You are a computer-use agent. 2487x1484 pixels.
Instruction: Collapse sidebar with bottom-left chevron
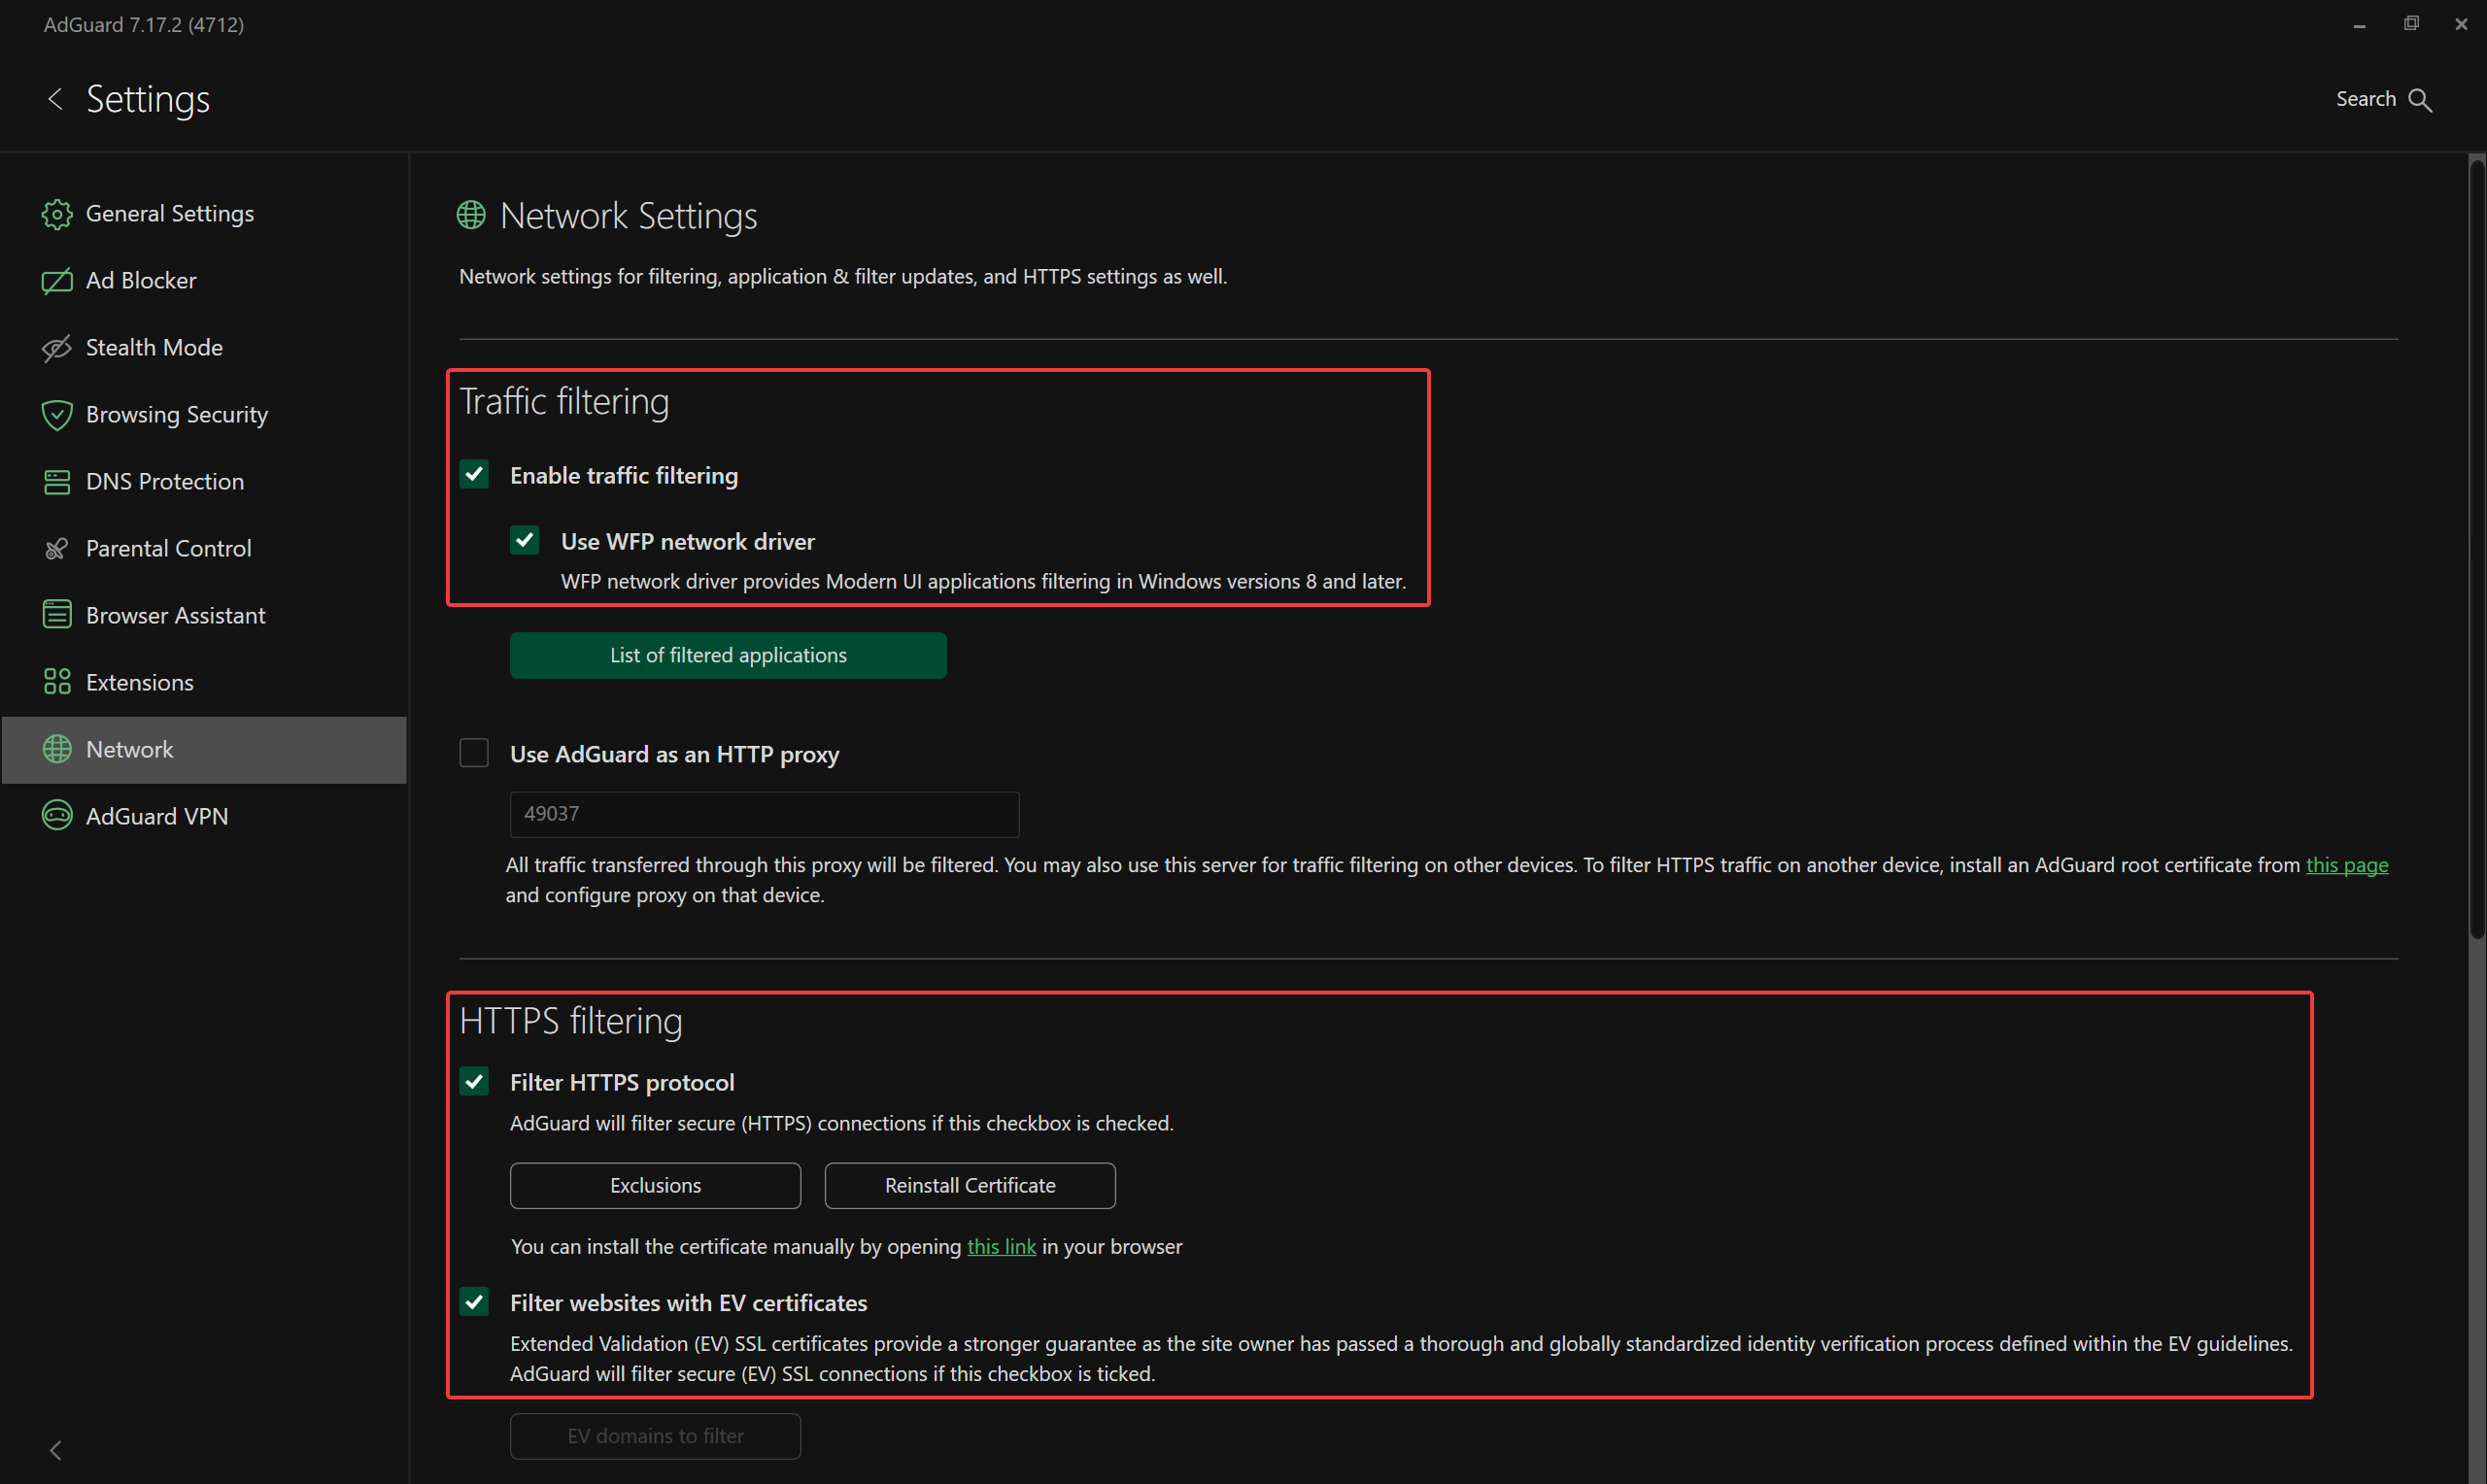coord(56,1450)
